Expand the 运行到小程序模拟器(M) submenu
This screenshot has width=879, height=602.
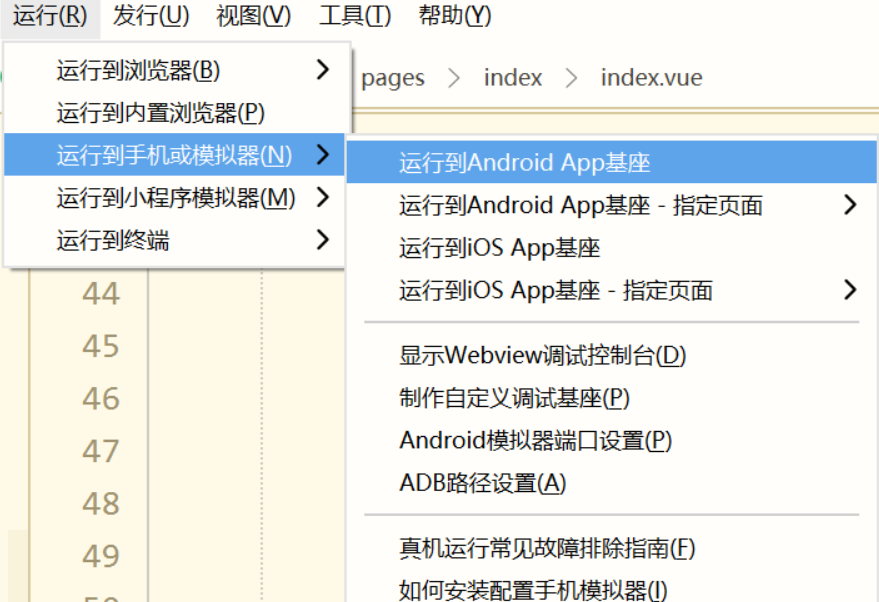tap(175, 198)
